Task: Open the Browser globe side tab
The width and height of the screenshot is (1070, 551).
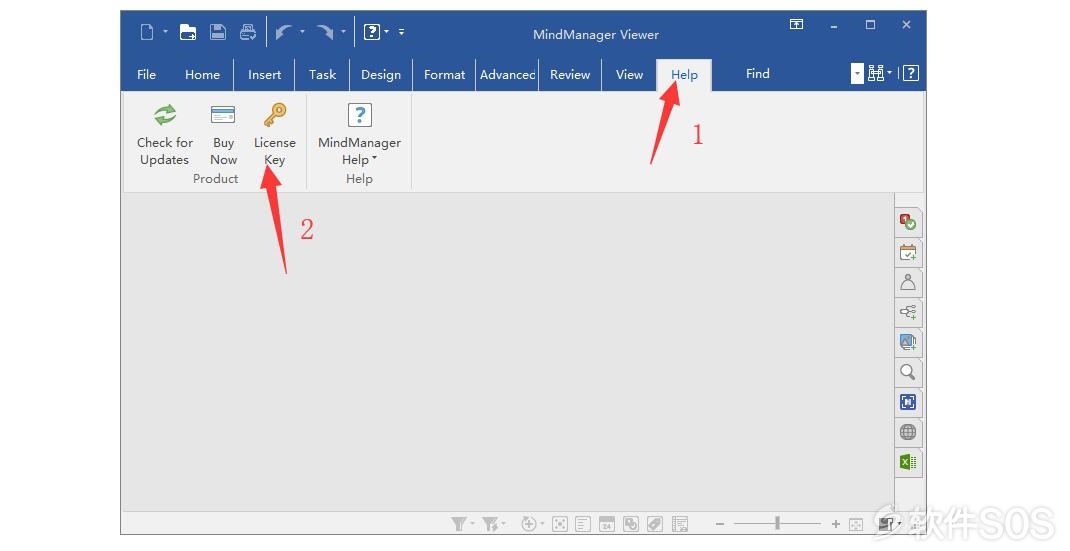Action: tap(908, 432)
